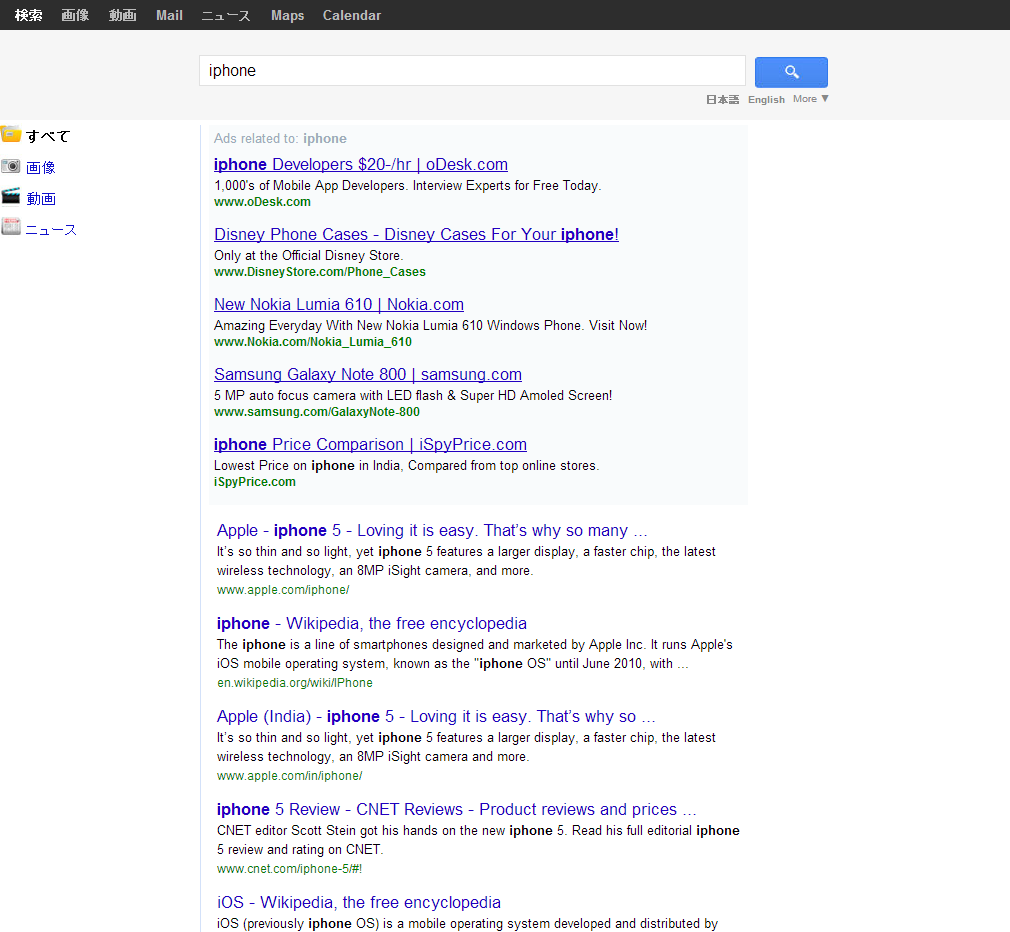Select ニュース filter in sidebar
Image resolution: width=1010 pixels, height=932 pixels.
(x=51, y=230)
